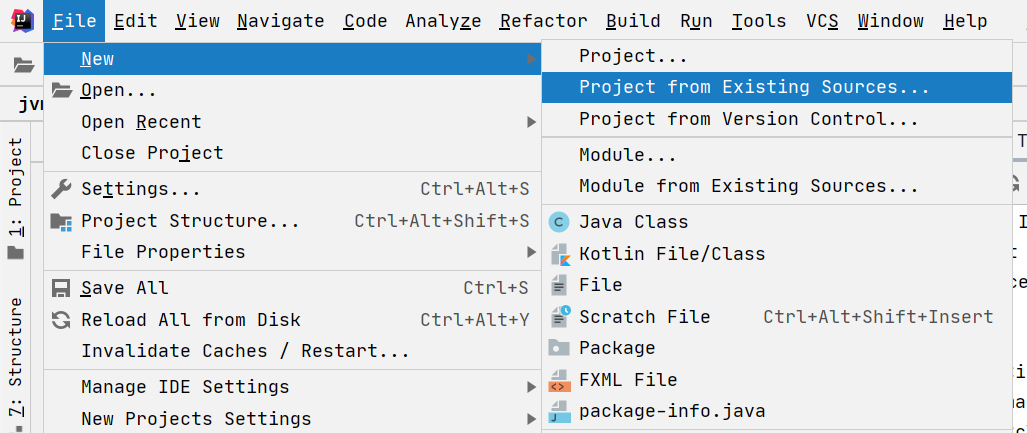This screenshot has height=433, width=1027.
Task: Click the Java Class icon
Action: pyautogui.click(x=560, y=222)
